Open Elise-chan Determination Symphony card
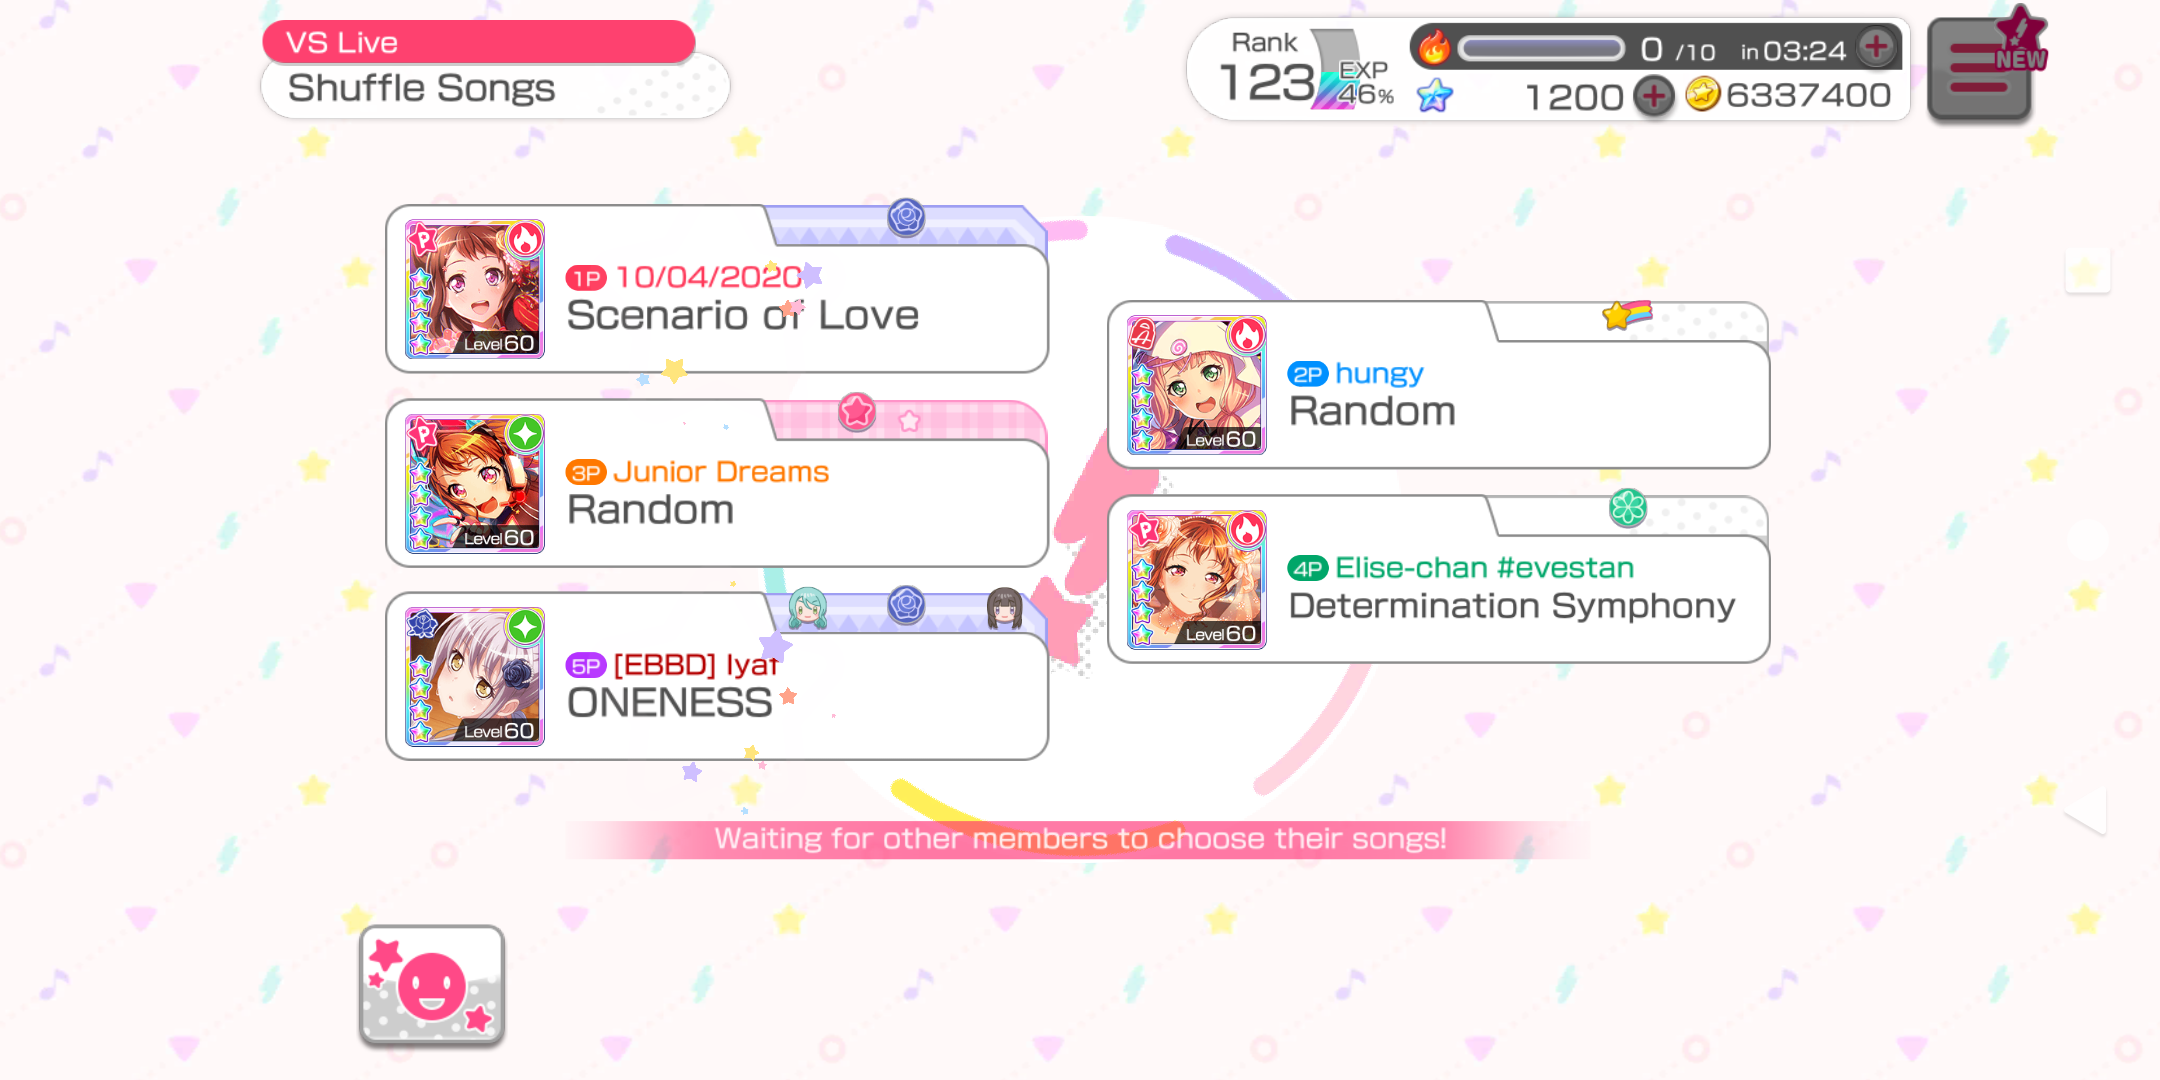Image resolution: width=2160 pixels, height=1080 pixels. click(x=1439, y=580)
